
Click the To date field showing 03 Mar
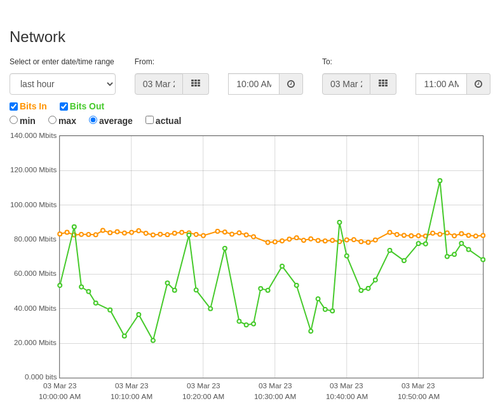pyautogui.click(x=346, y=84)
